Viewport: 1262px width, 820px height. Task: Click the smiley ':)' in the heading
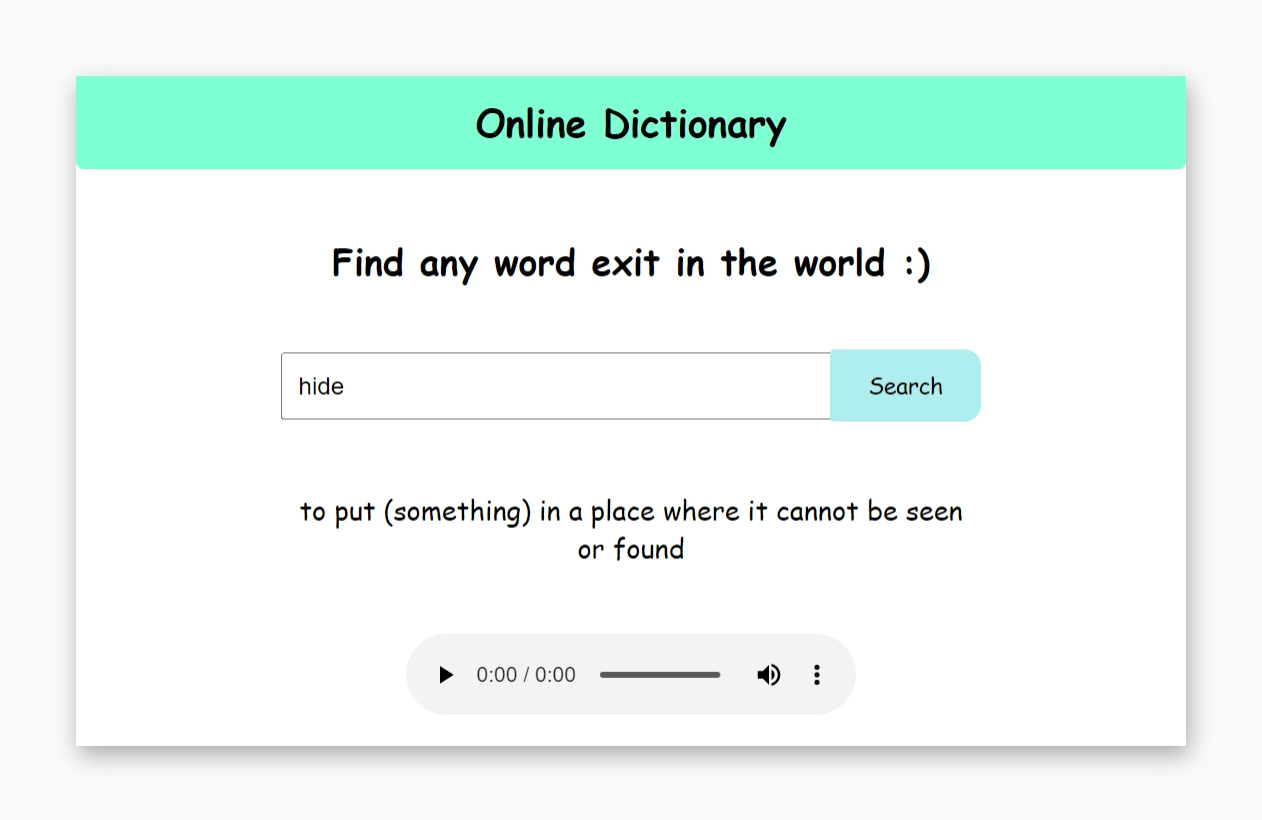(915, 264)
